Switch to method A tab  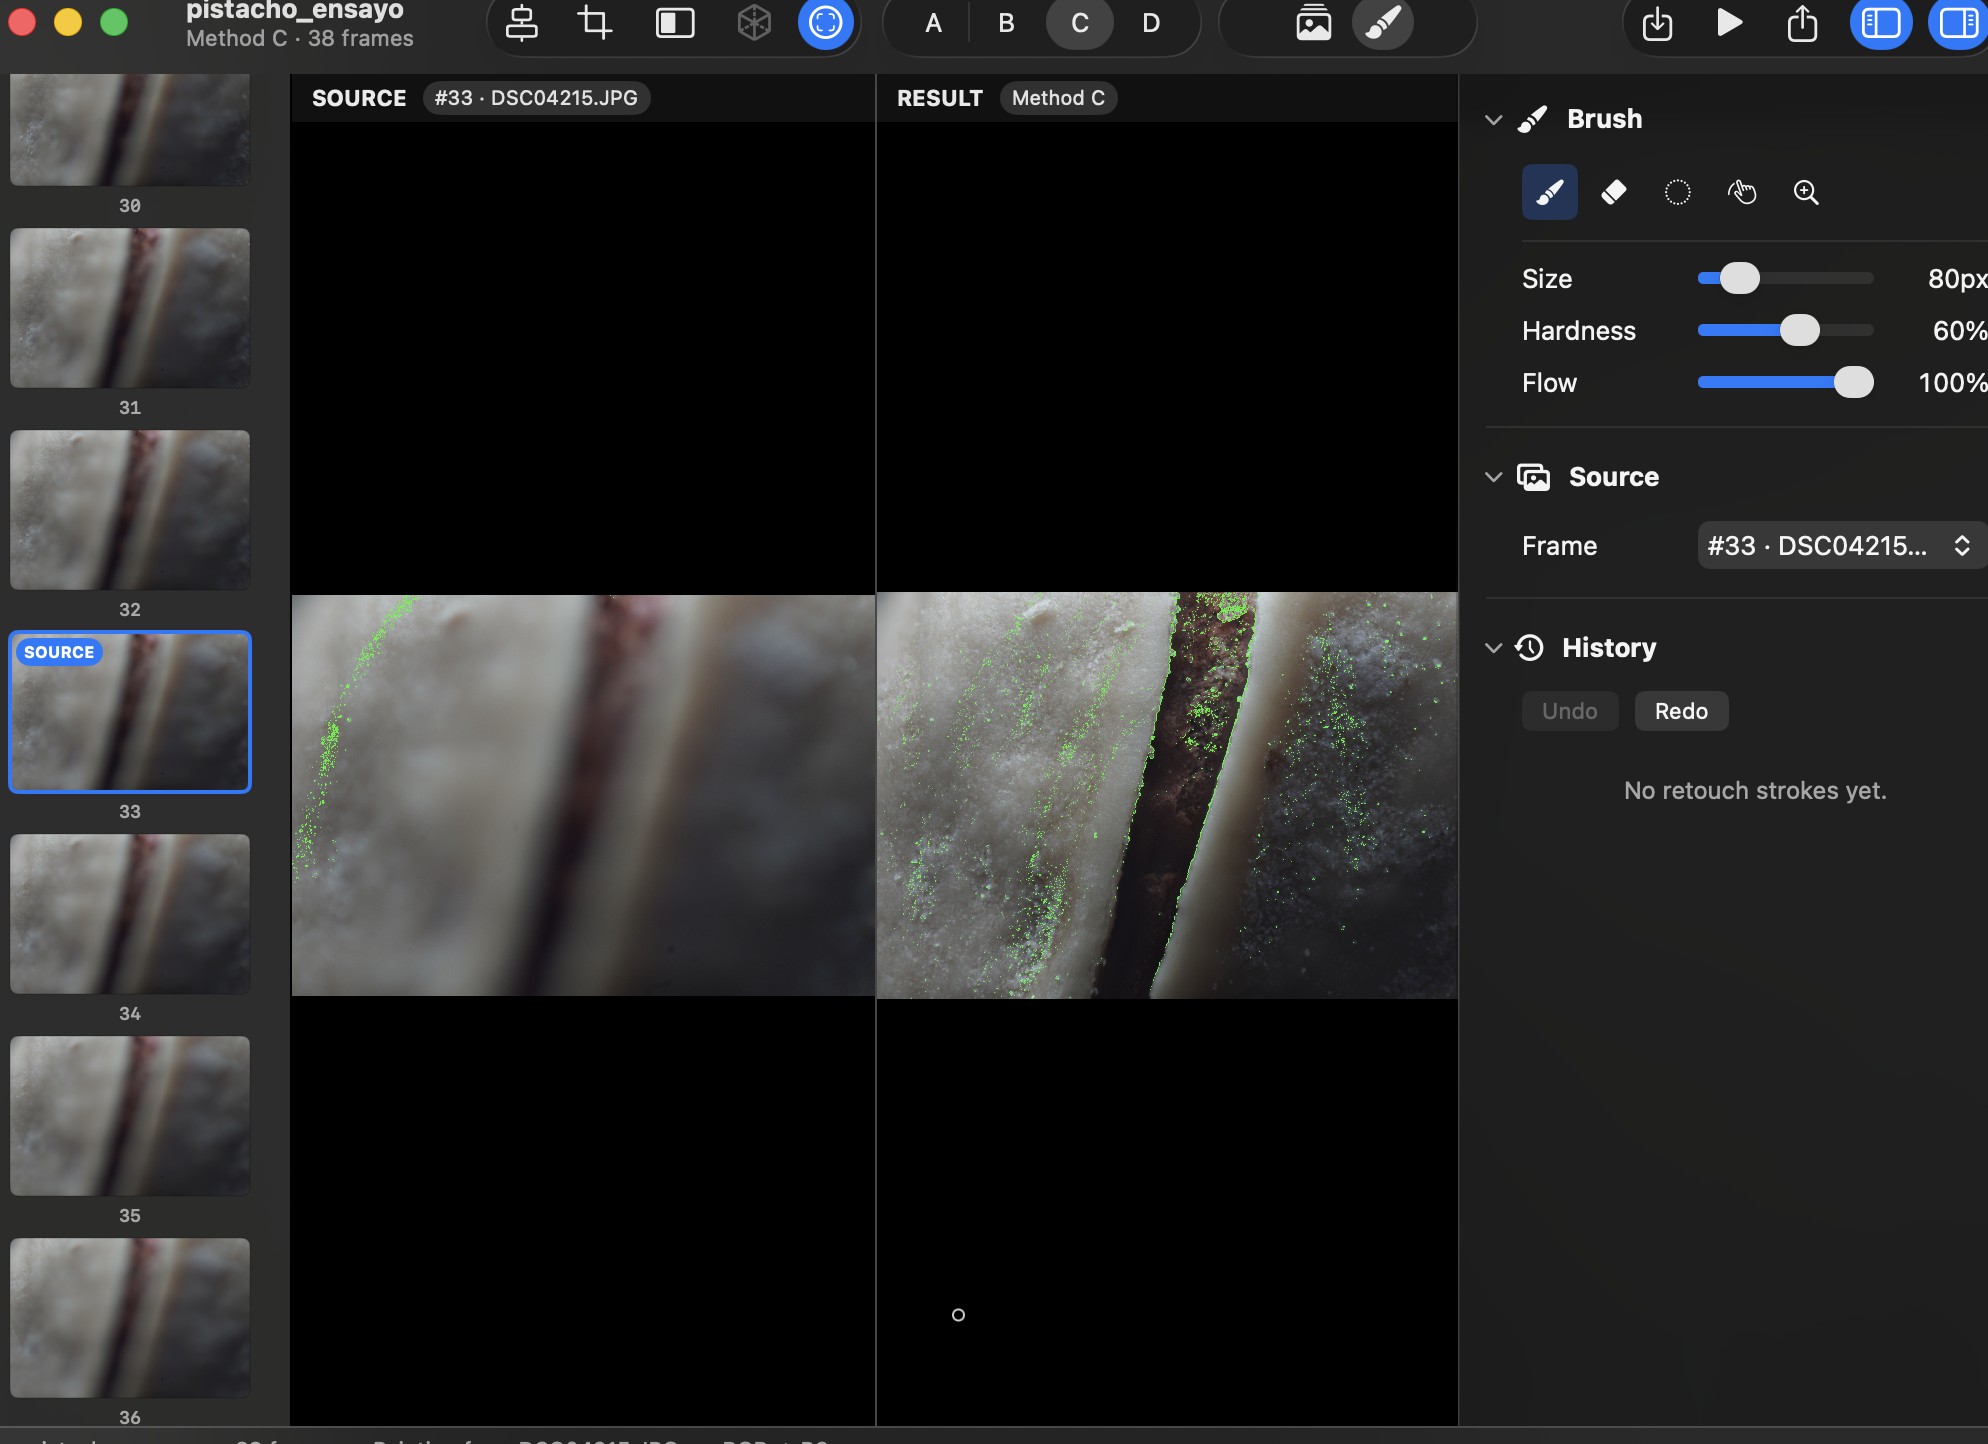933,23
